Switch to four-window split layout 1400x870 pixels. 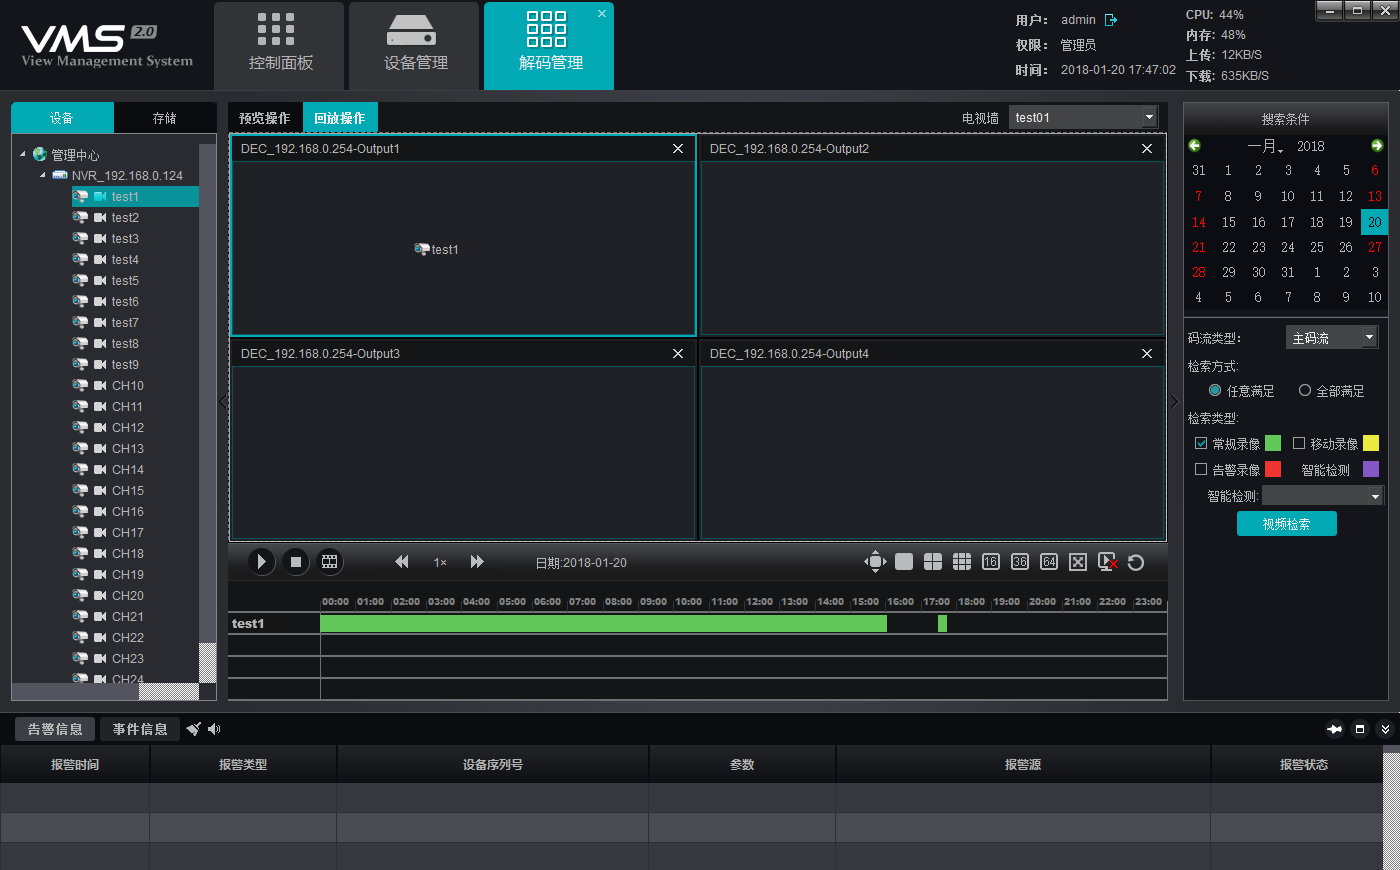point(933,562)
